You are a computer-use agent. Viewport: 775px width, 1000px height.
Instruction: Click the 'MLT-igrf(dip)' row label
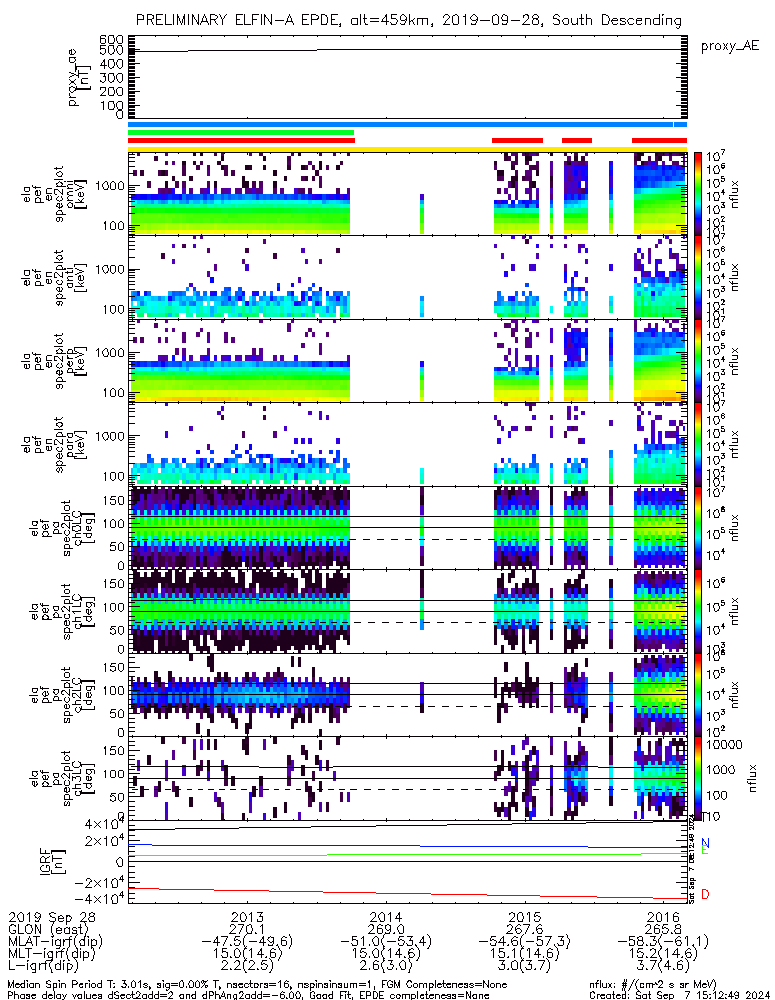(x=51, y=953)
